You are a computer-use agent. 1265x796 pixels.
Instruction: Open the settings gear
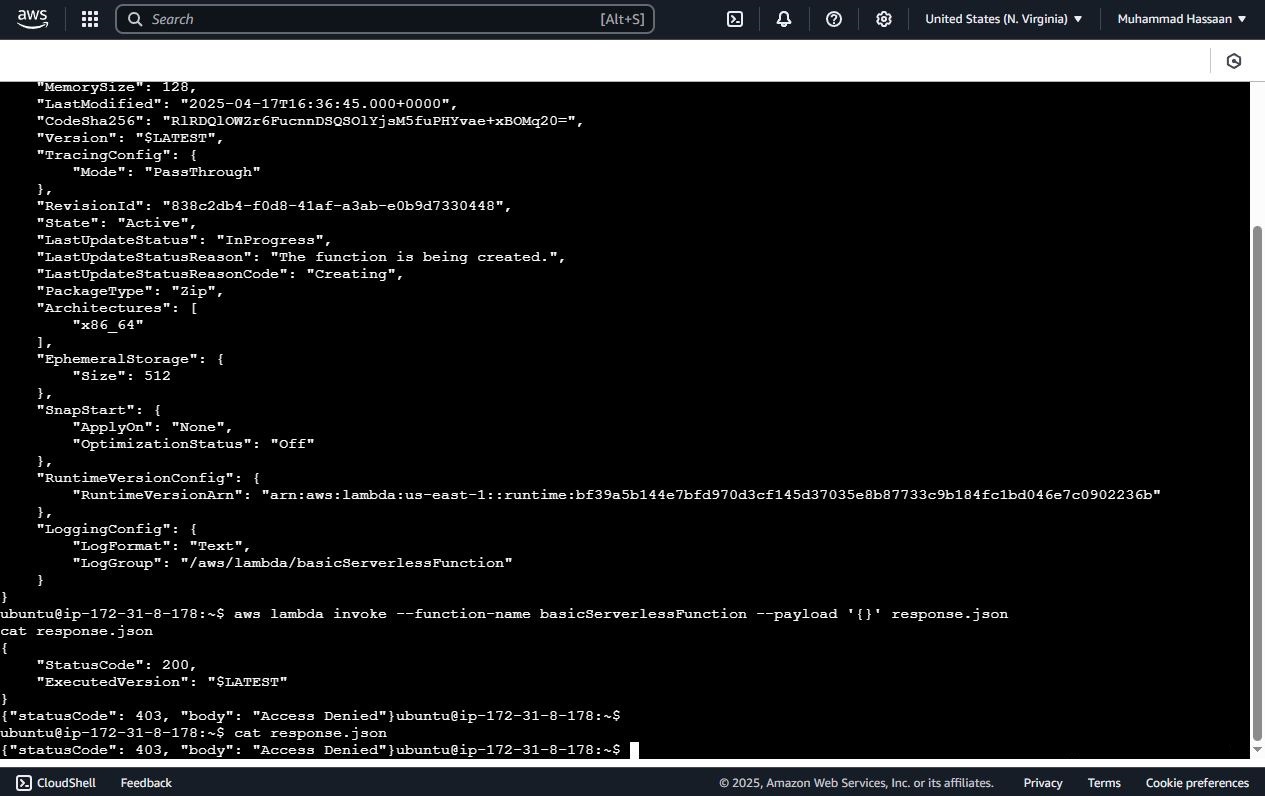pos(884,19)
